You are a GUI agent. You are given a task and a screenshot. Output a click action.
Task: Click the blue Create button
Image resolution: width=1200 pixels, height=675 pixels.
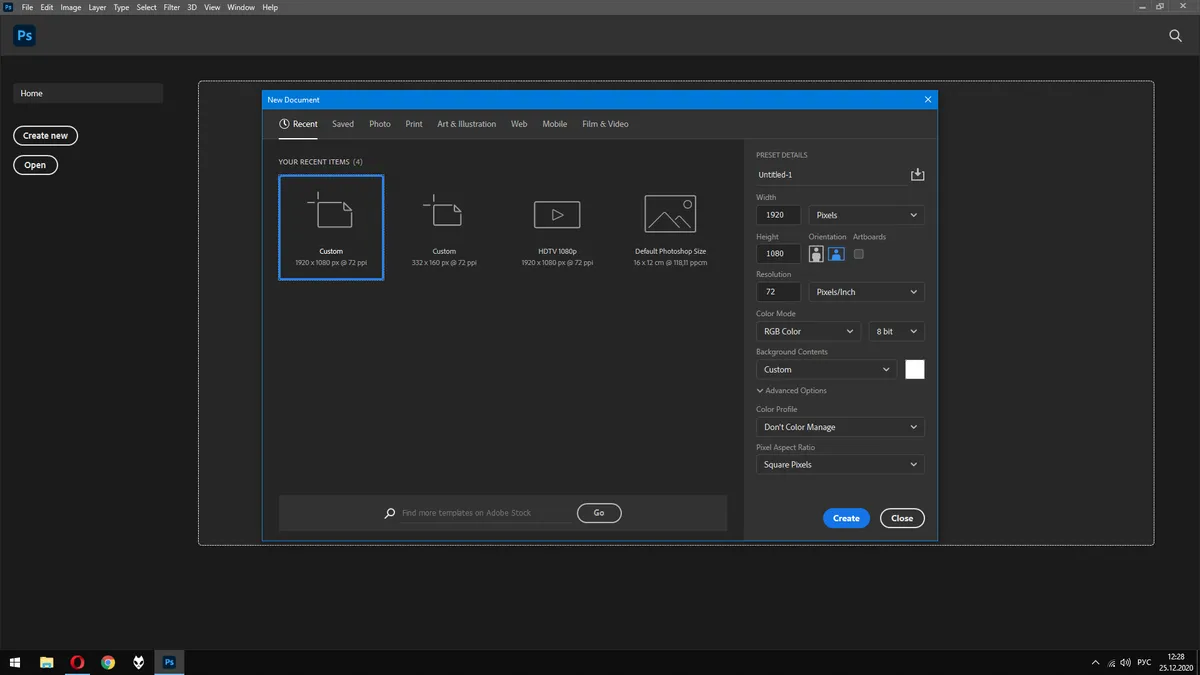tap(846, 518)
